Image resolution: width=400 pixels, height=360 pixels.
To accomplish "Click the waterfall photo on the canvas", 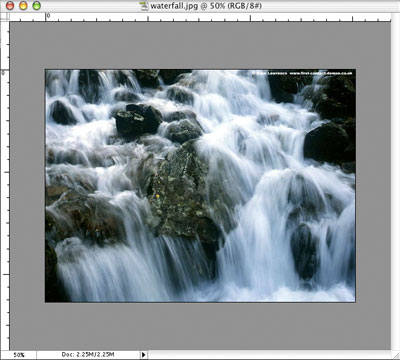I will (x=200, y=186).
